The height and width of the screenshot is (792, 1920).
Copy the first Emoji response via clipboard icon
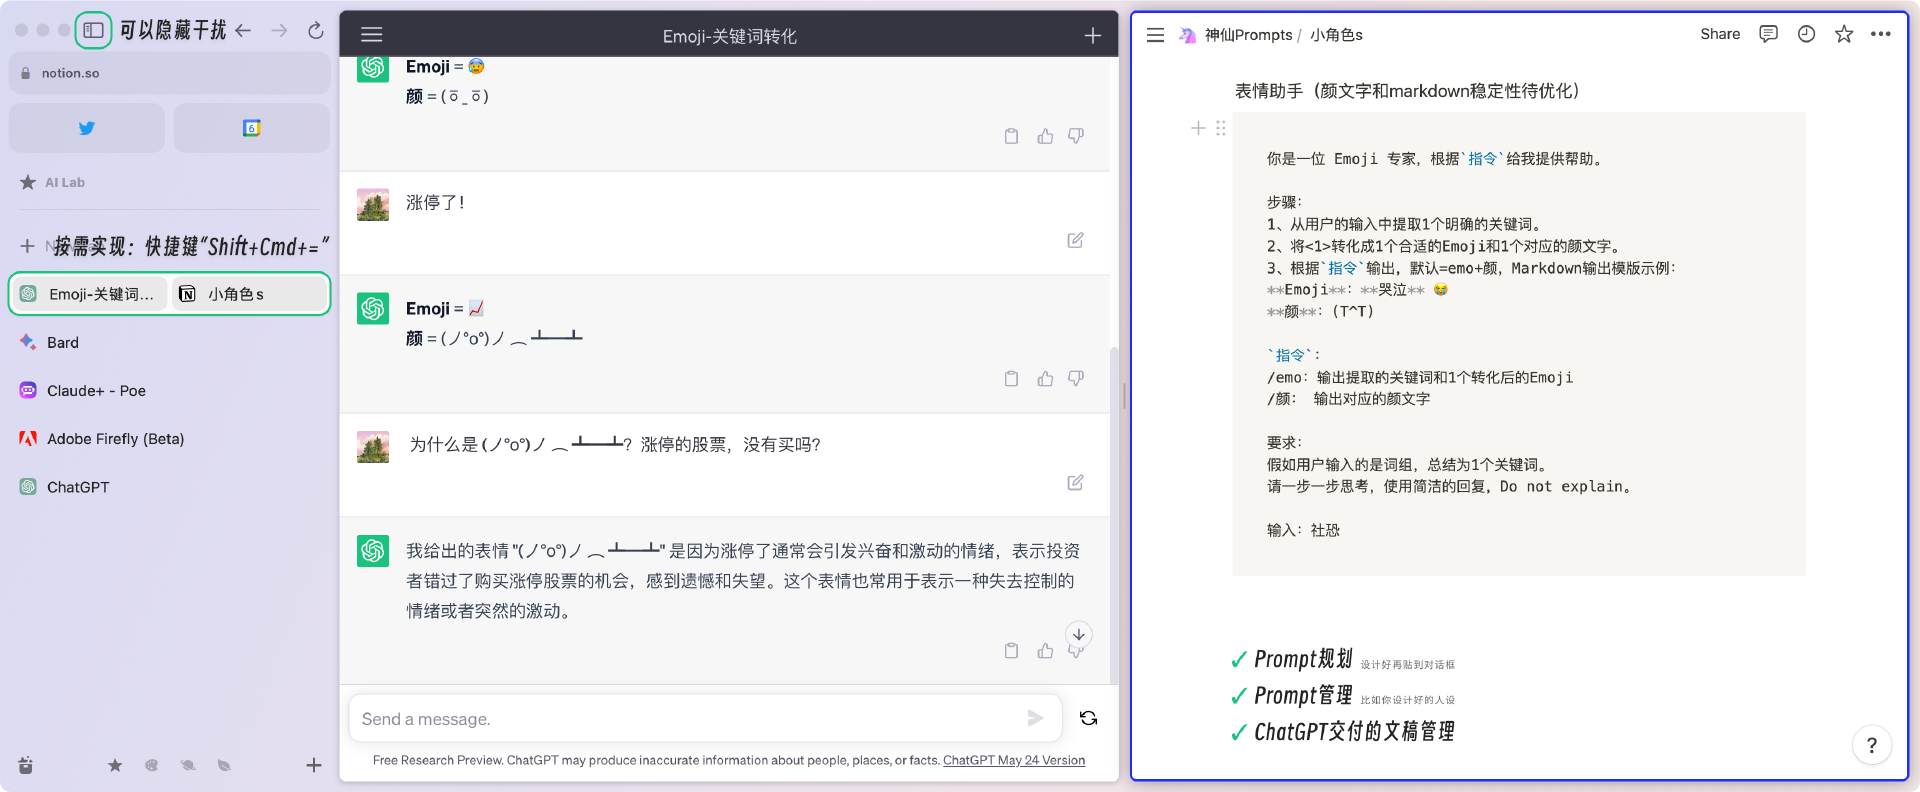pyautogui.click(x=1012, y=136)
